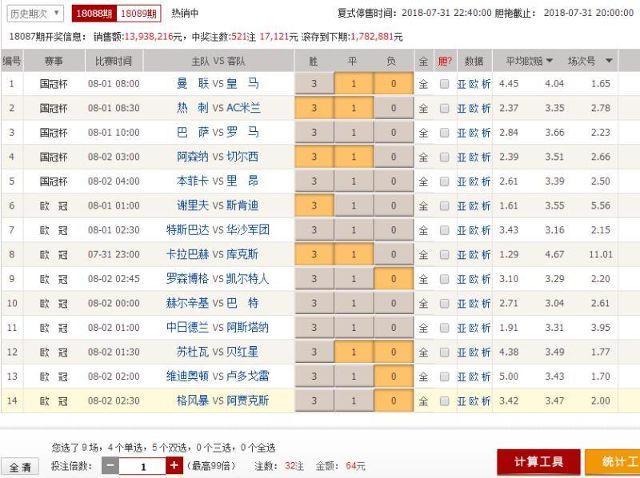Open 欧 odds link for row 2 热刺 VS AC米兰
This screenshot has height=478, width=640.
tap(474, 108)
